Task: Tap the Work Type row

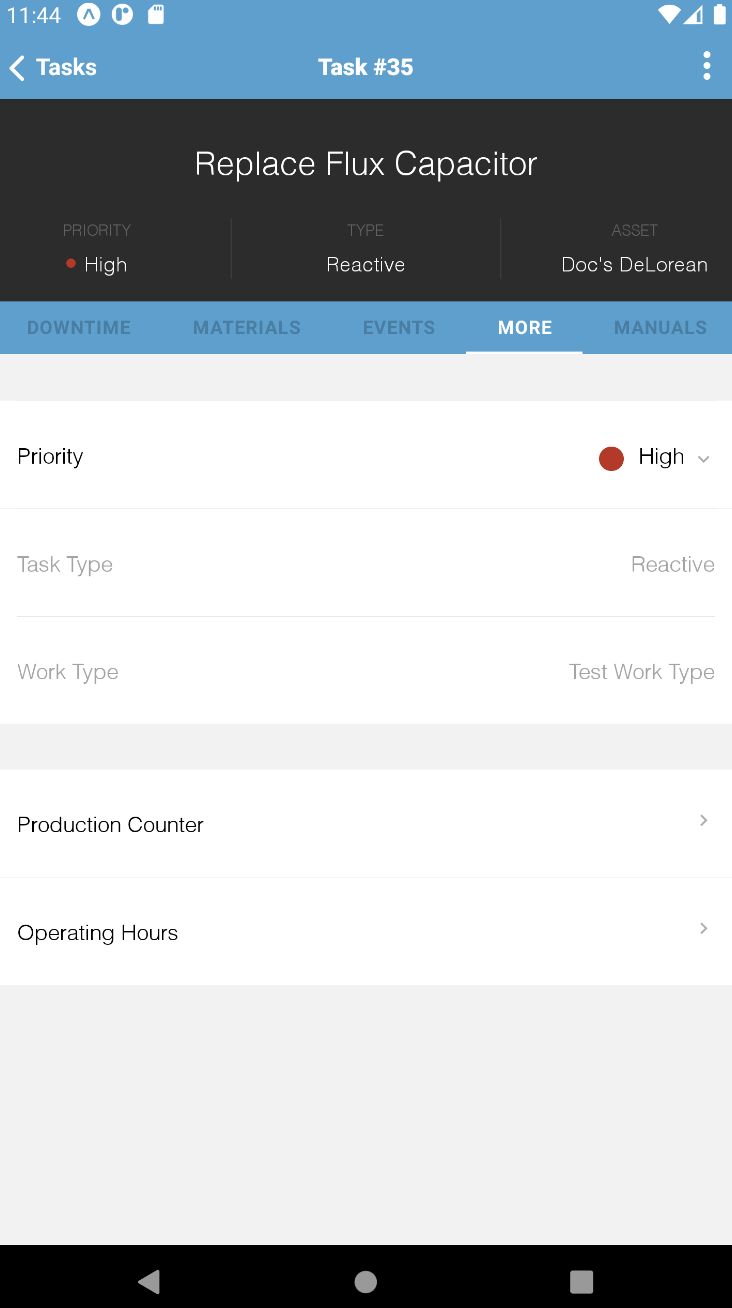Action: point(366,672)
